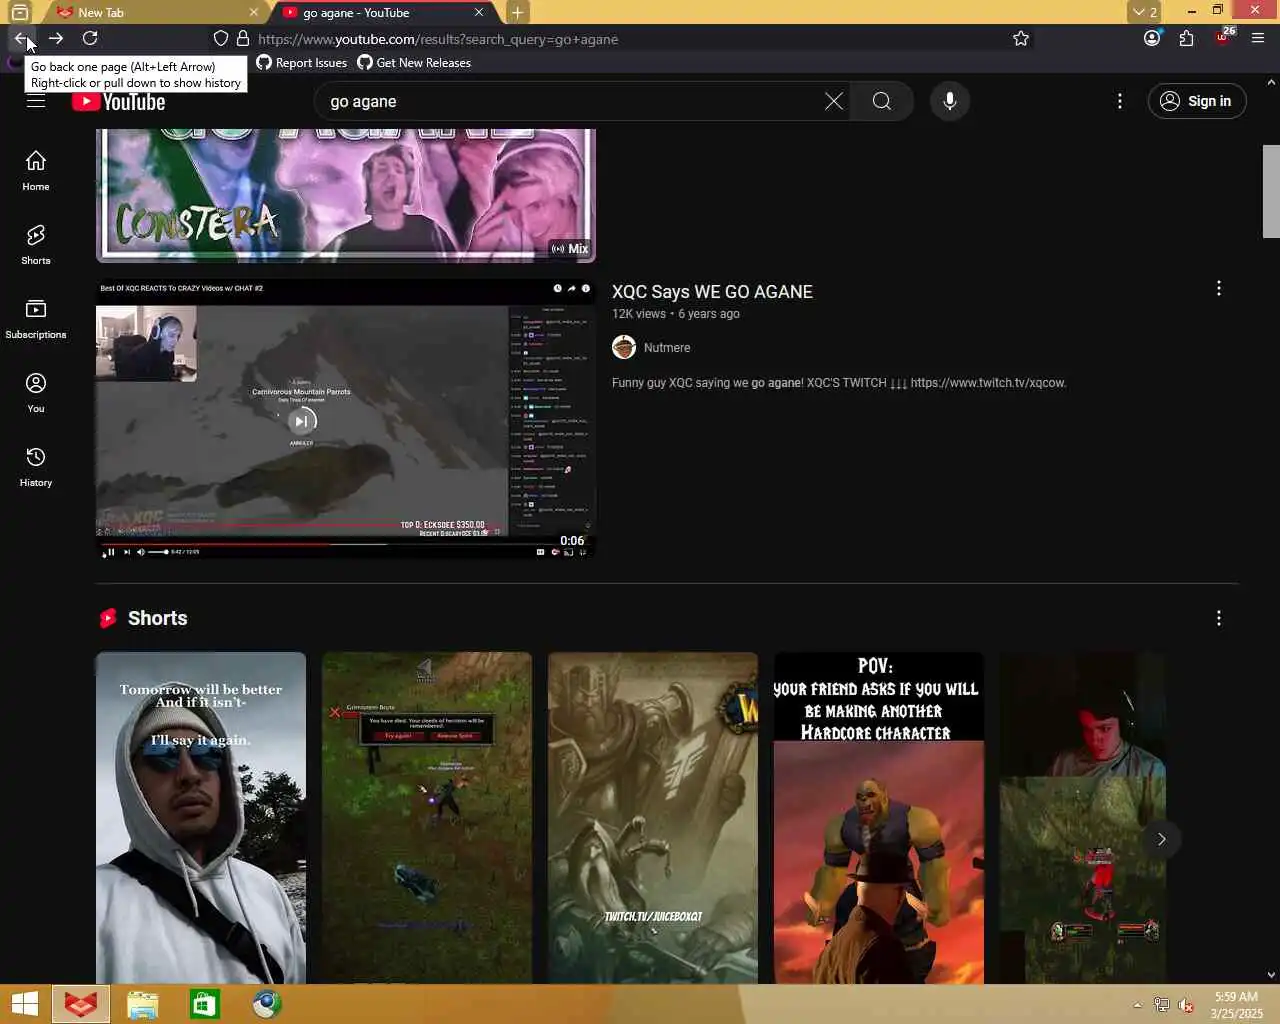Screen dimensions: 1280x1024
Task: Open YouTube settings three-dot menu
Action: click(1120, 101)
